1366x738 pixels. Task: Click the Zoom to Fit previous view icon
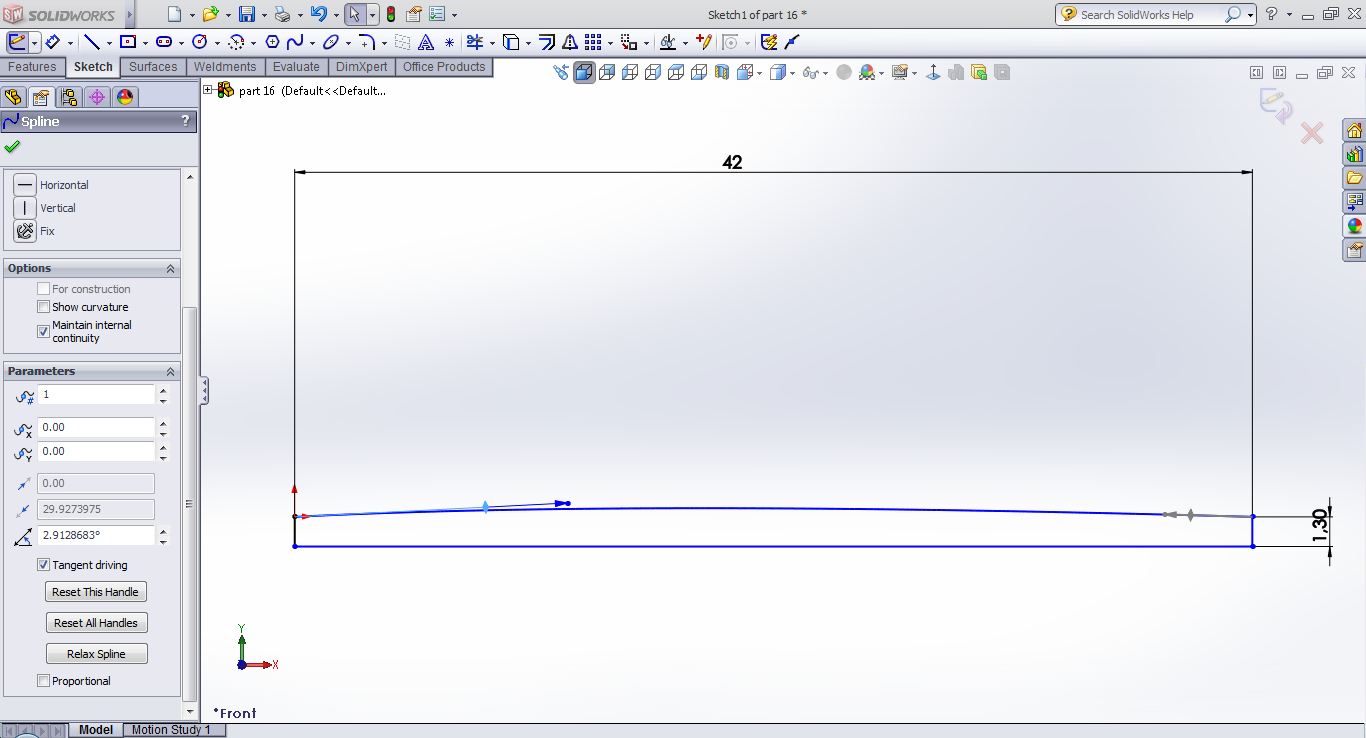point(562,72)
